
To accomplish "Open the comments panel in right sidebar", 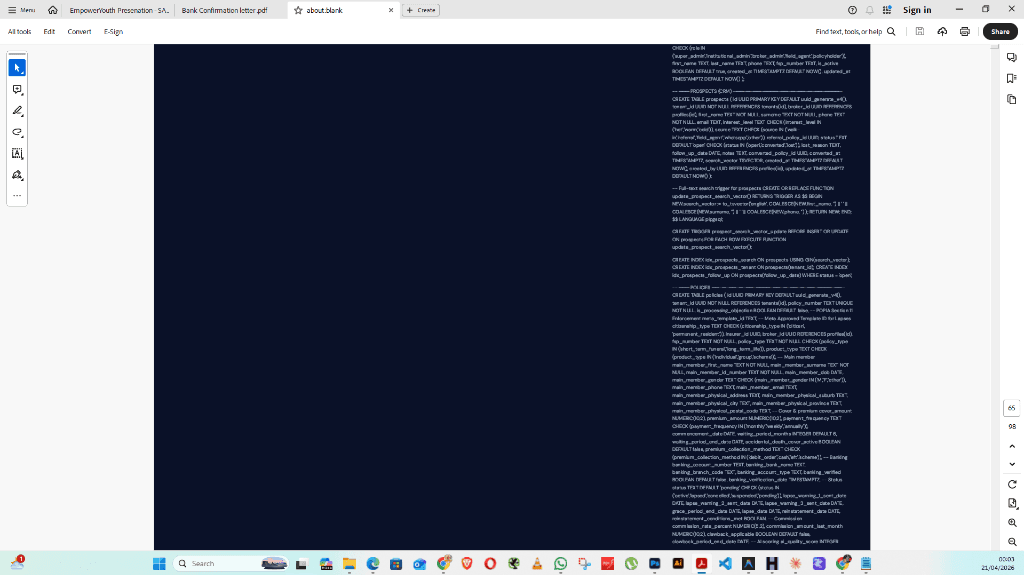I will [1011, 56].
